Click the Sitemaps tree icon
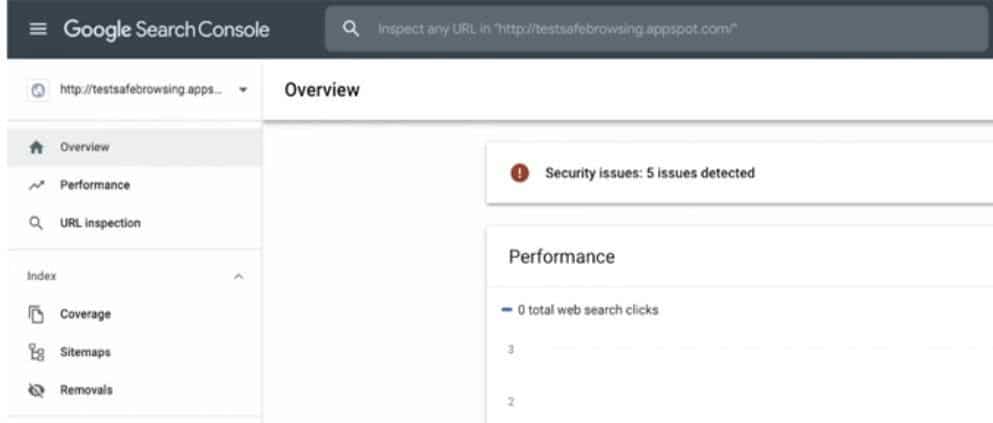The width and height of the screenshot is (993, 423). point(37,352)
